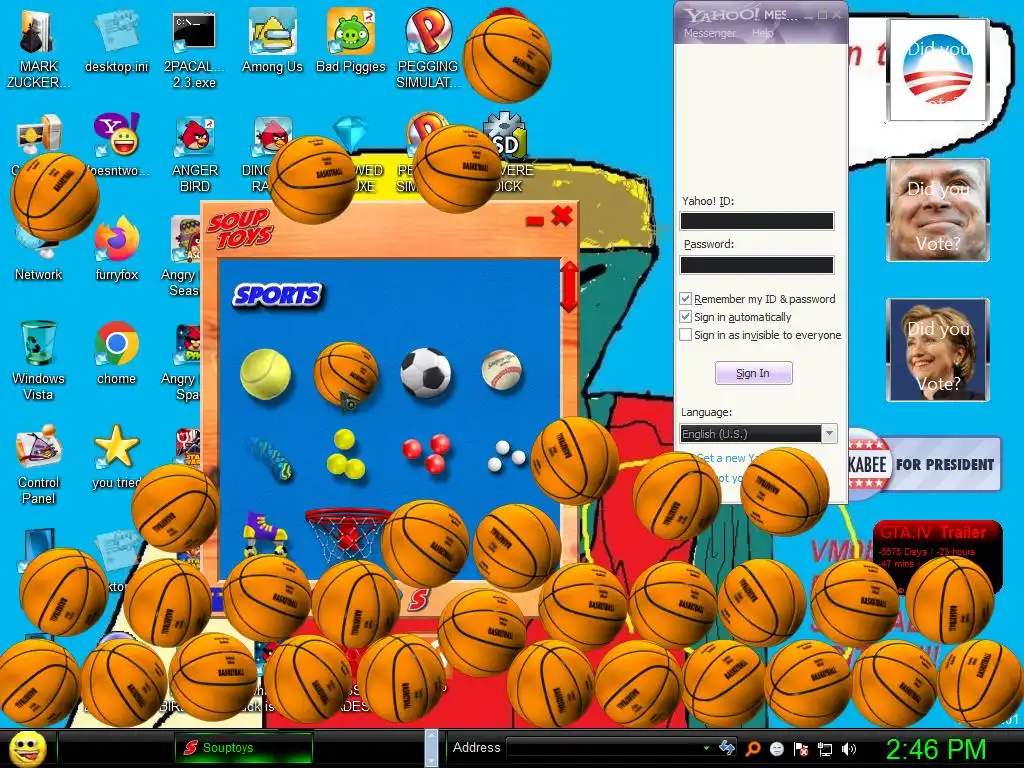Select the roller skate toy
This screenshot has height=768, width=1024.
click(265, 532)
